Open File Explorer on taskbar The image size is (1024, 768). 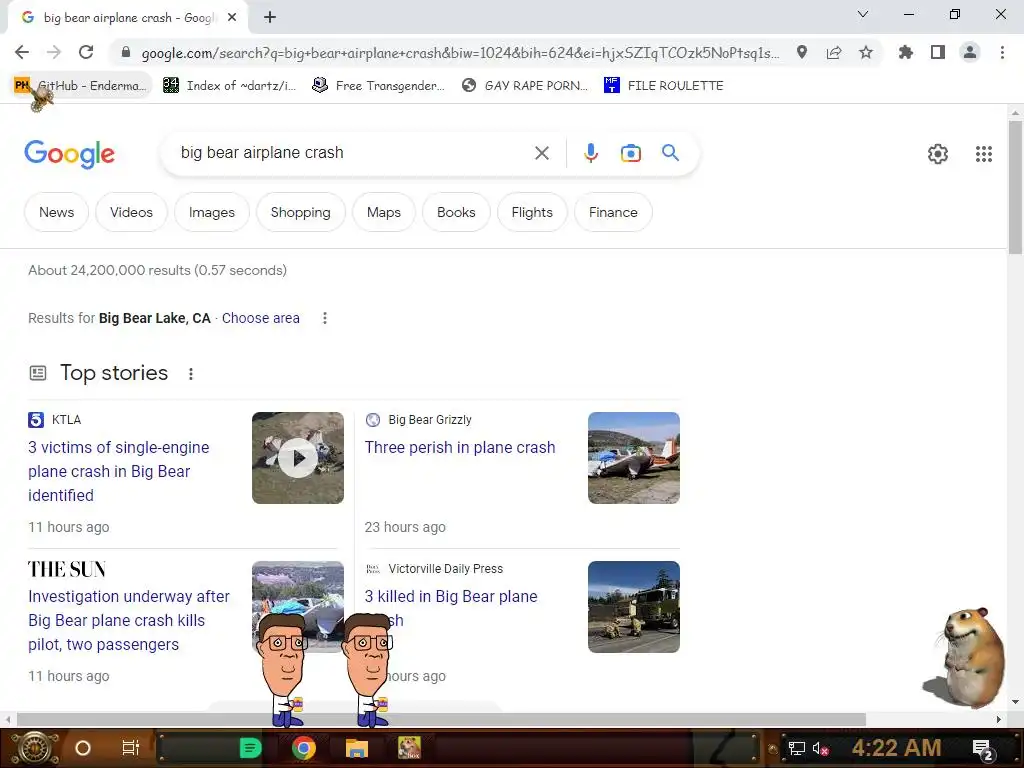[357, 748]
